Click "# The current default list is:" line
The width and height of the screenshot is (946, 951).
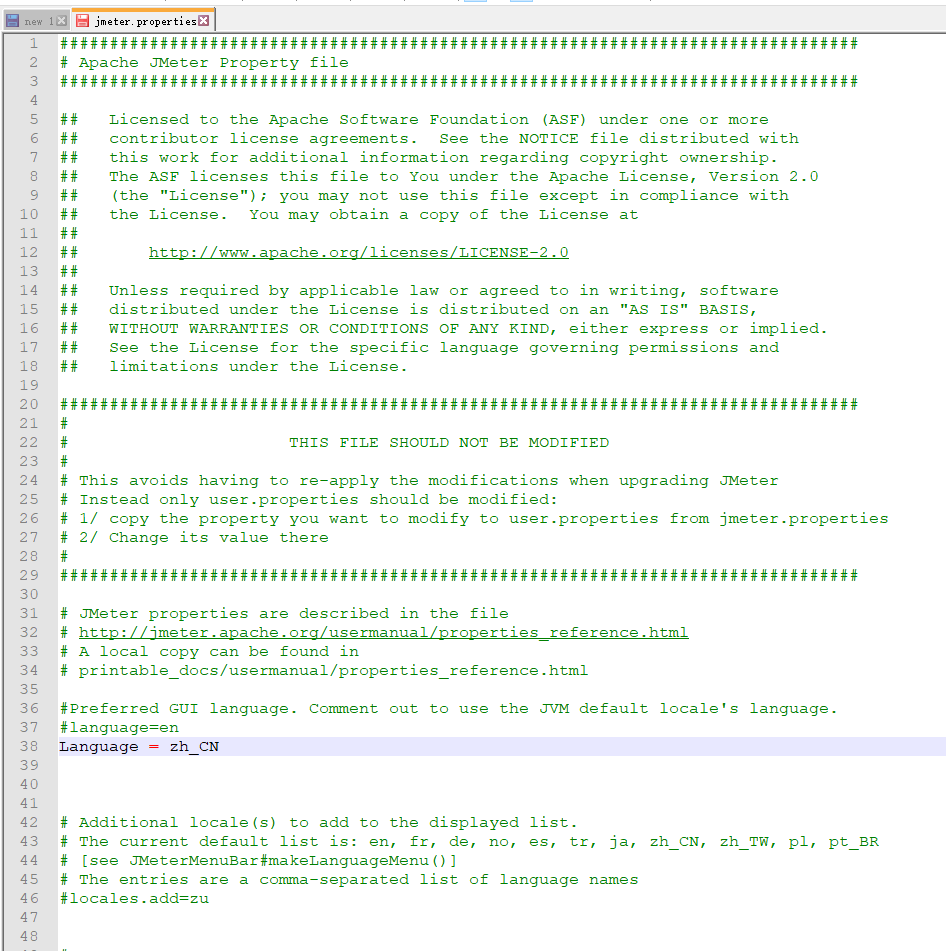(x=469, y=841)
